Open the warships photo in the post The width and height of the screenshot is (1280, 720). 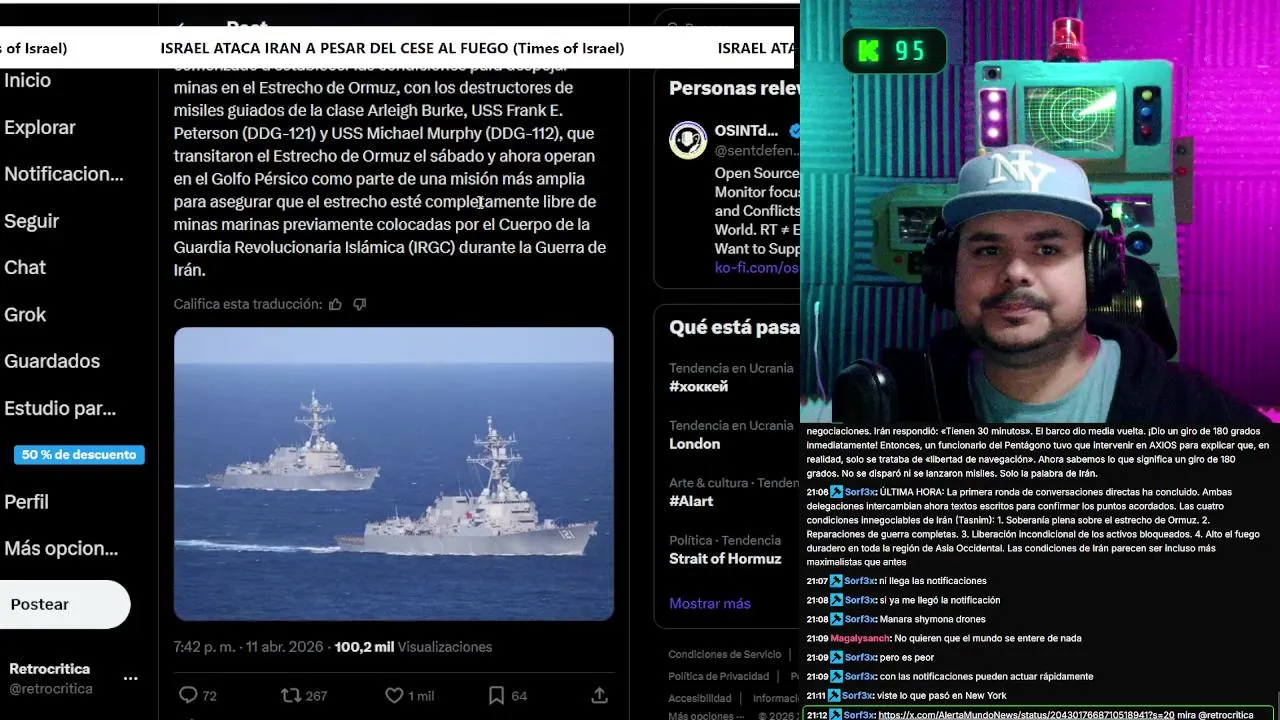click(394, 474)
